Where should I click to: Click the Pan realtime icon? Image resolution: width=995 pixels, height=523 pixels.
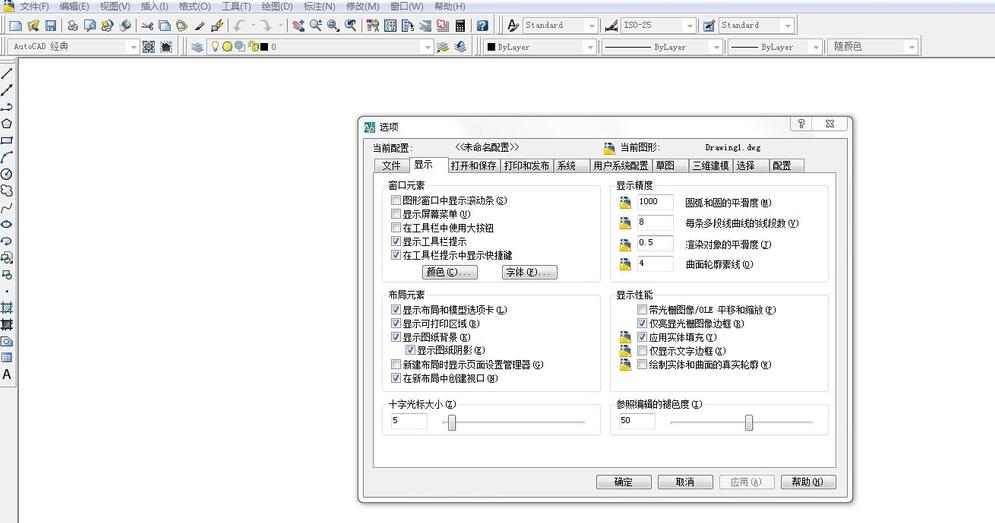[x=298, y=25]
